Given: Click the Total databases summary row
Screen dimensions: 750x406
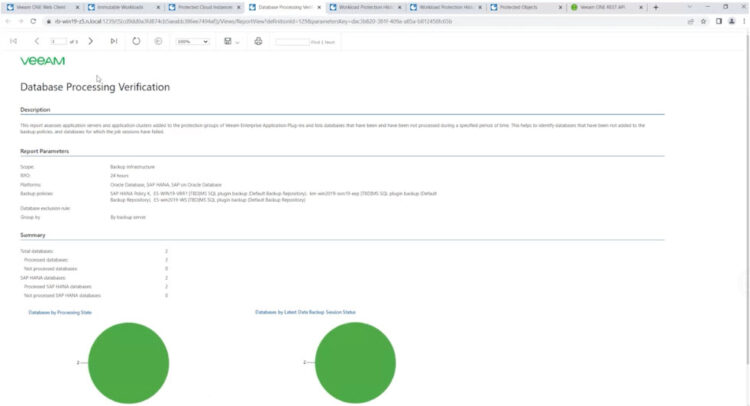Looking at the screenshot, I should 94,251.
